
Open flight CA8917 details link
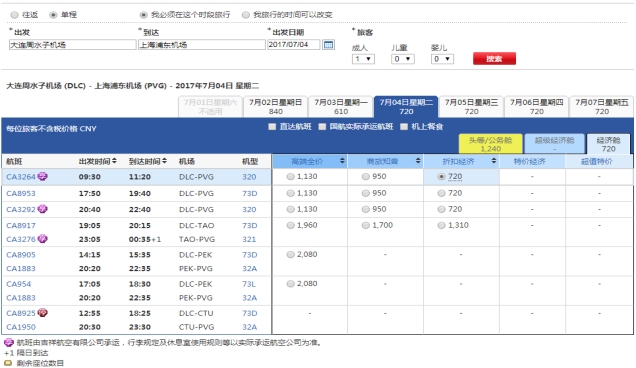pos(21,226)
